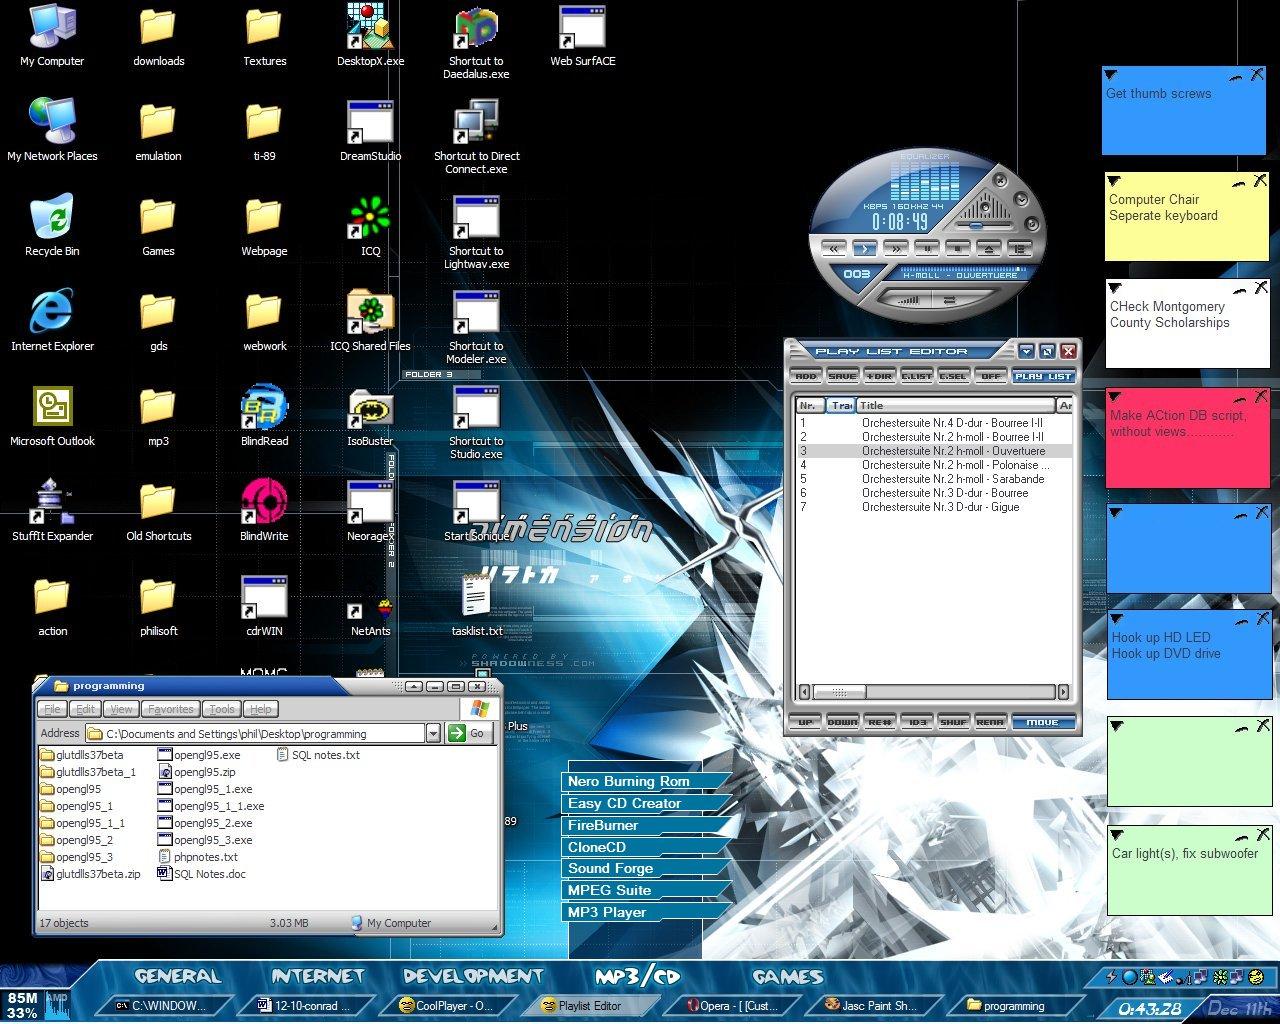Expand the Address bar dropdown in programming window

[x=433, y=733]
